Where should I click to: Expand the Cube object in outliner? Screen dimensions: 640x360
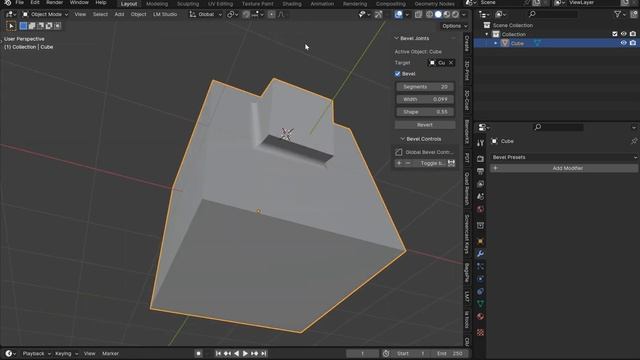click(496, 43)
